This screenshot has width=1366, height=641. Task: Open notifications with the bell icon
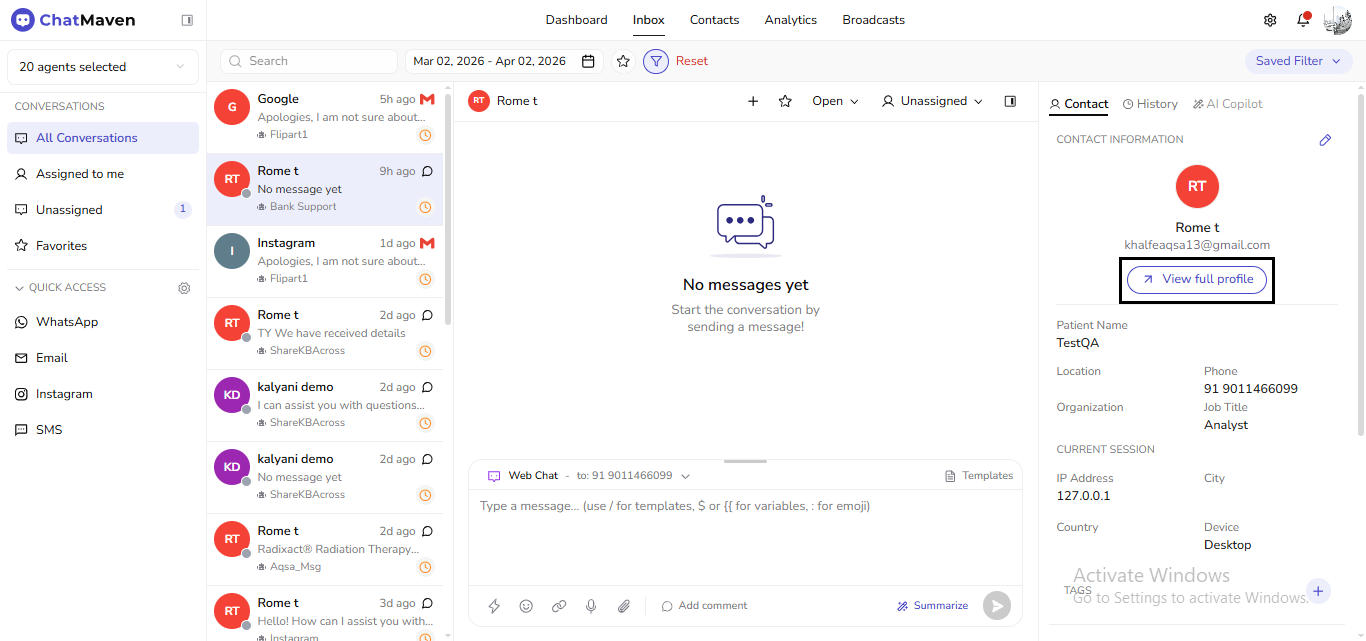[1302, 19]
